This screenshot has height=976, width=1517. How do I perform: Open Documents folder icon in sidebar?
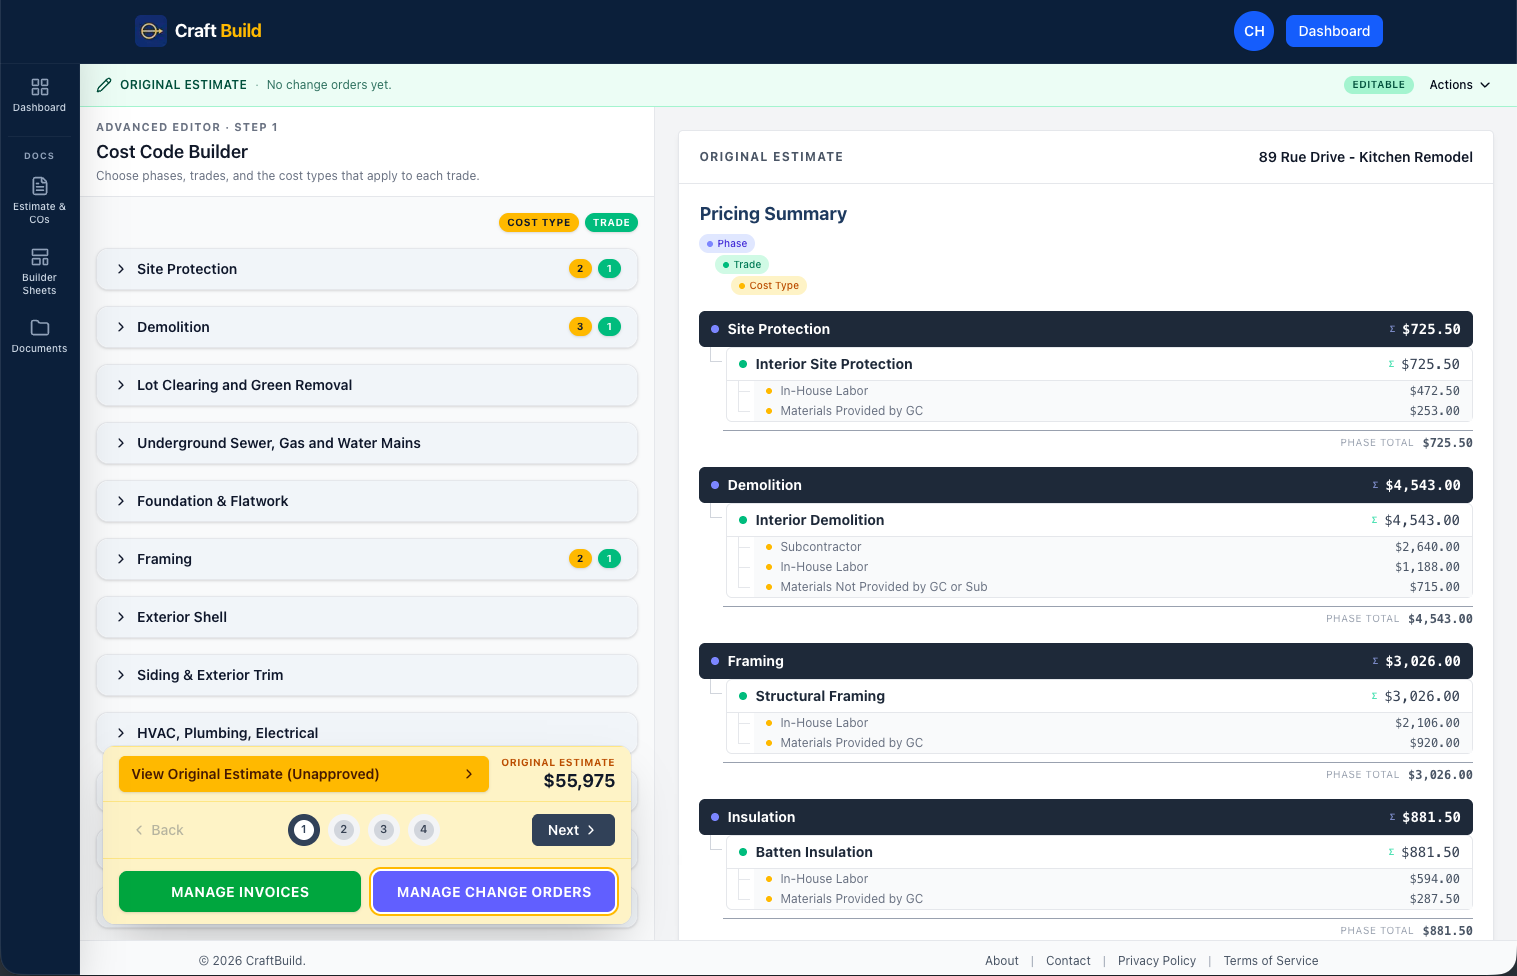[x=40, y=328]
